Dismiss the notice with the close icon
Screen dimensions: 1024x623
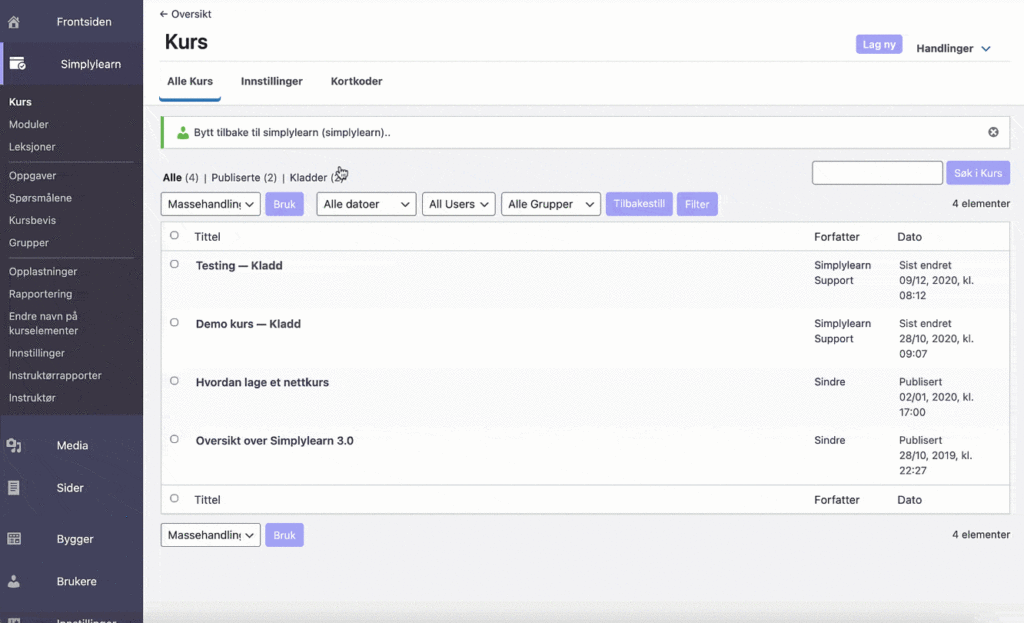pyautogui.click(x=993, y=132)
